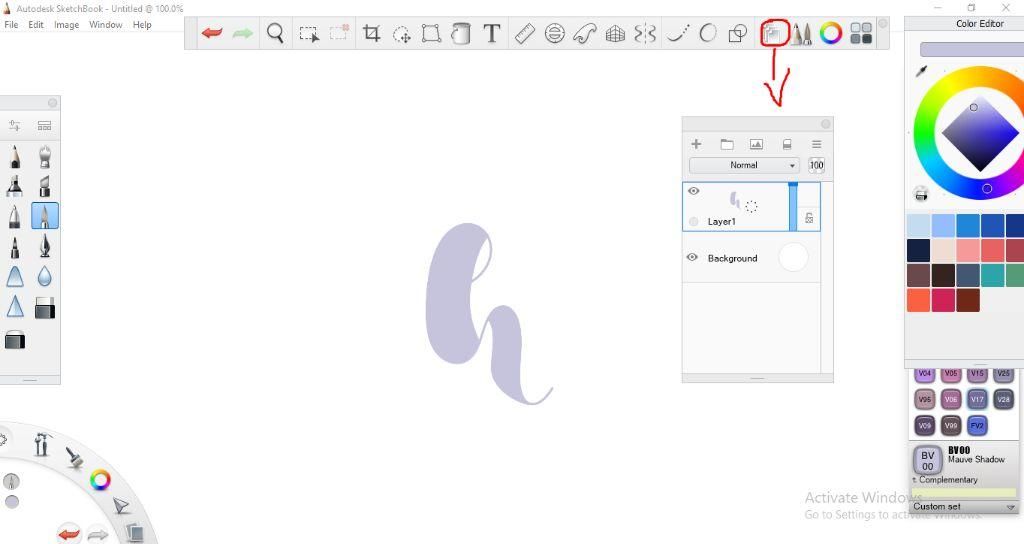Pick the Flood Fill bucket tool
1024x544 pixels.
461,33
